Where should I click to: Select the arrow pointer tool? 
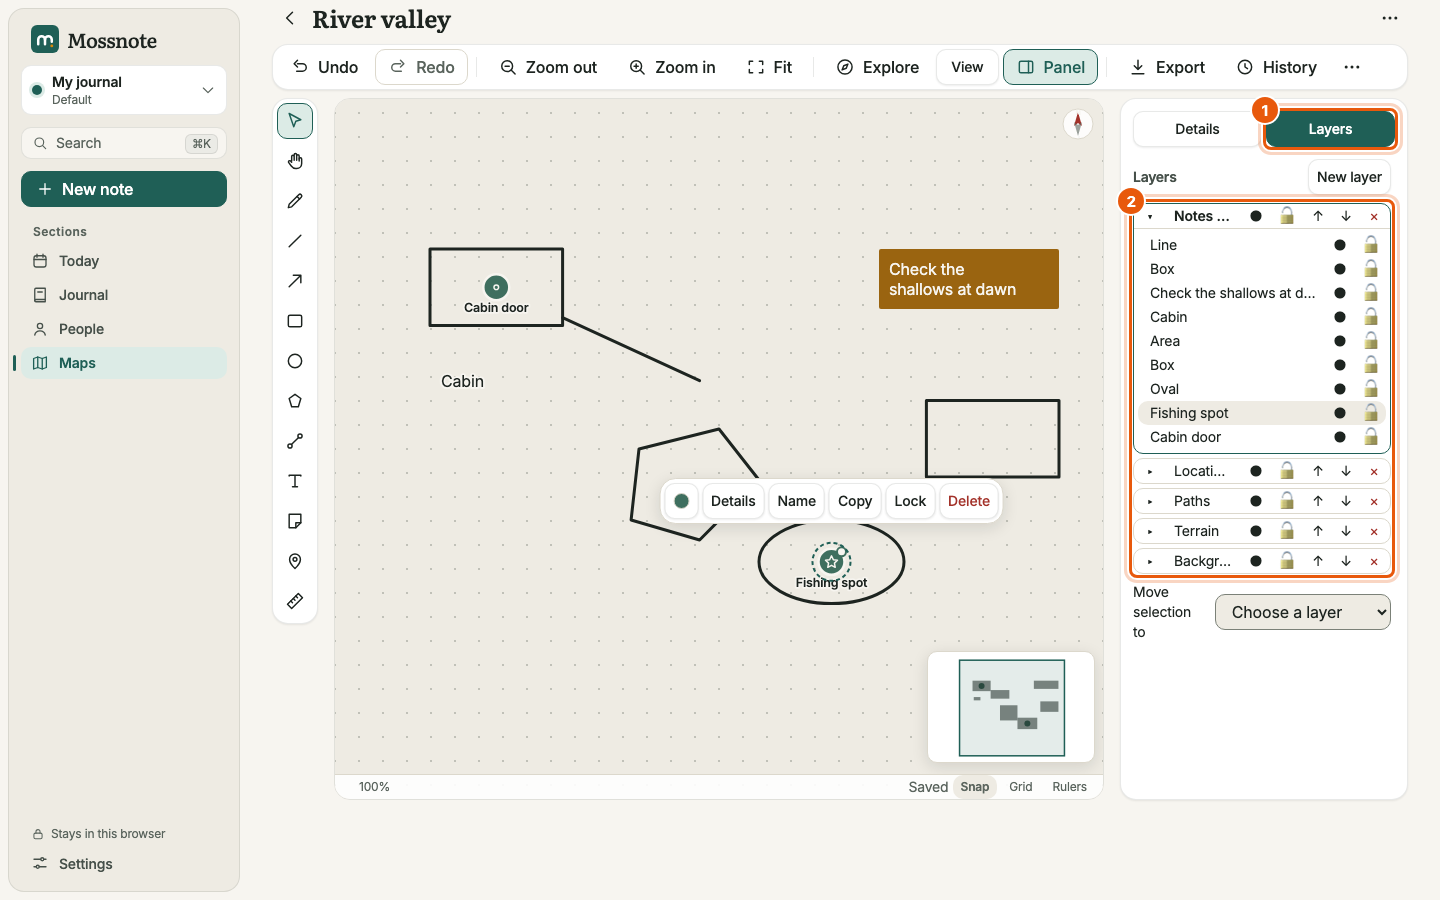pyautogui.click(x=295, y=121)
